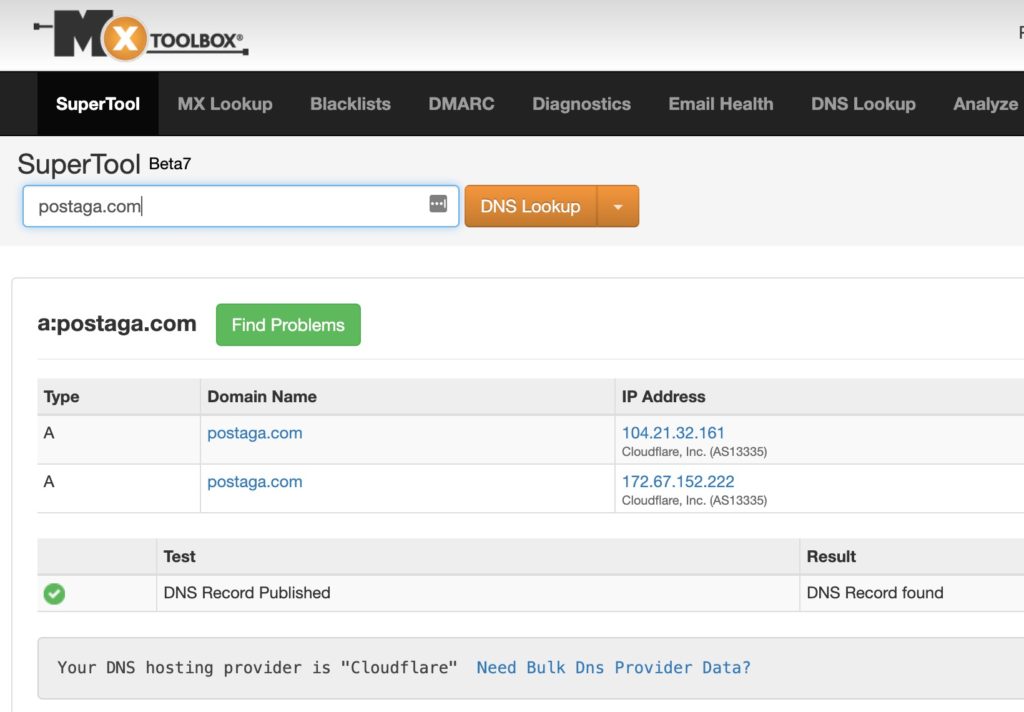Click type A cell in 172.67.152.222 row
The width and height of the screenshot is (1024, 712).
tap(119, 489)
